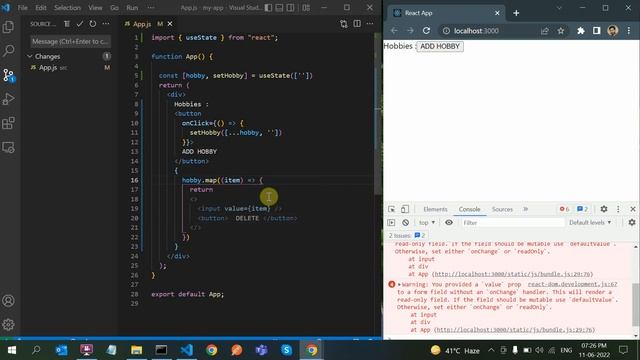Open more VS Code menus ellipsis

pos(151,8)
